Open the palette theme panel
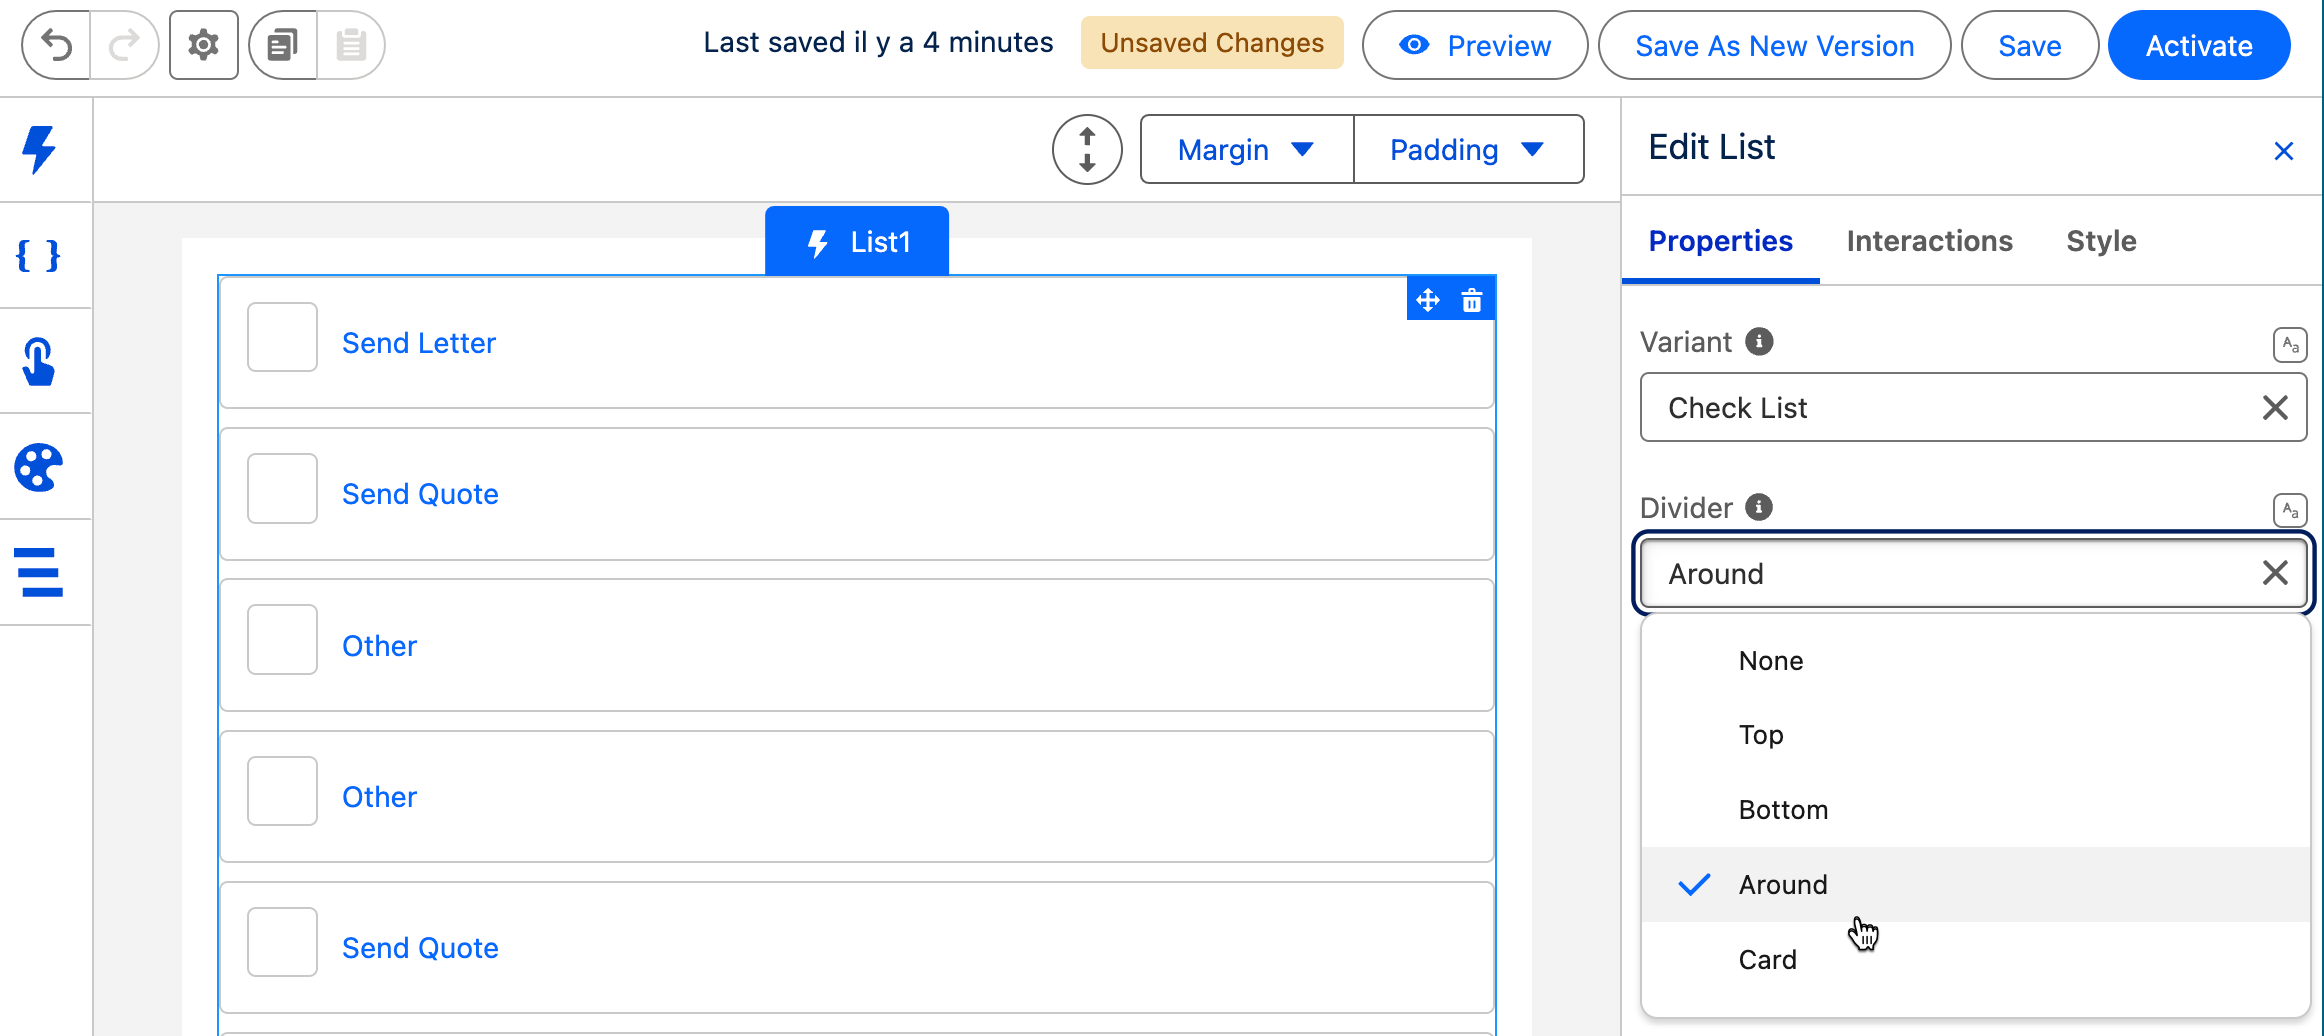Screen dimensions: 2324x1036 (x=40, y=467)
